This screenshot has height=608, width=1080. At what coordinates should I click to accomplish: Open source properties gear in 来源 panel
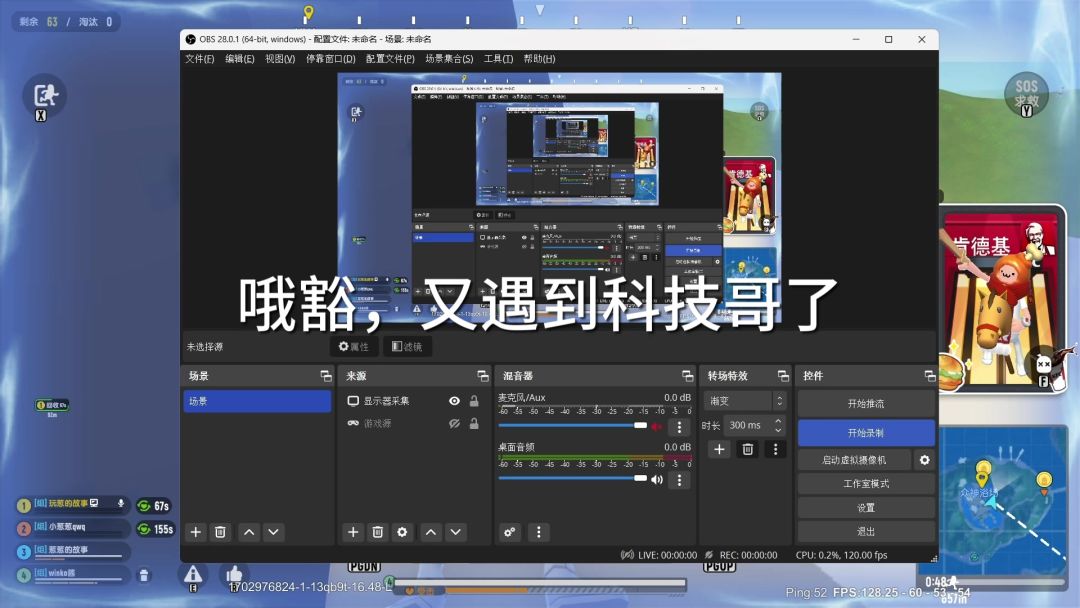click(x=402, y=532)
